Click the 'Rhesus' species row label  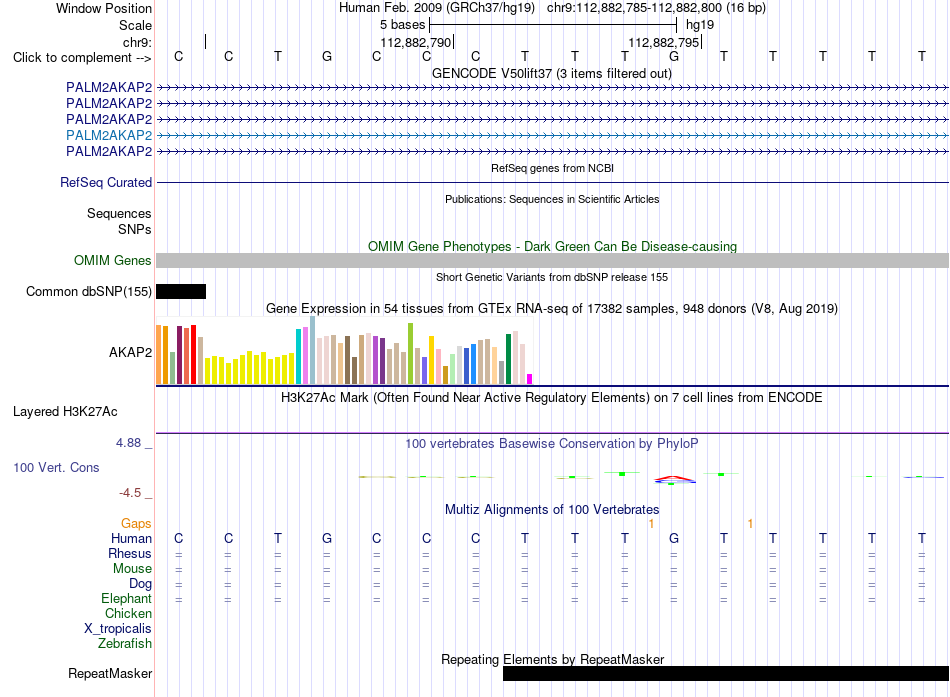[x=130, y=554]
